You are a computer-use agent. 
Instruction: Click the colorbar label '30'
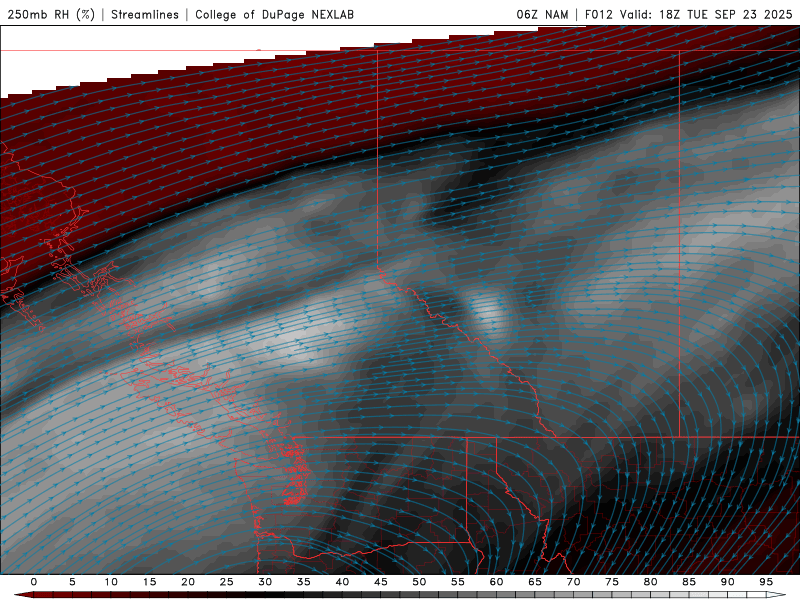click(265, 582)
